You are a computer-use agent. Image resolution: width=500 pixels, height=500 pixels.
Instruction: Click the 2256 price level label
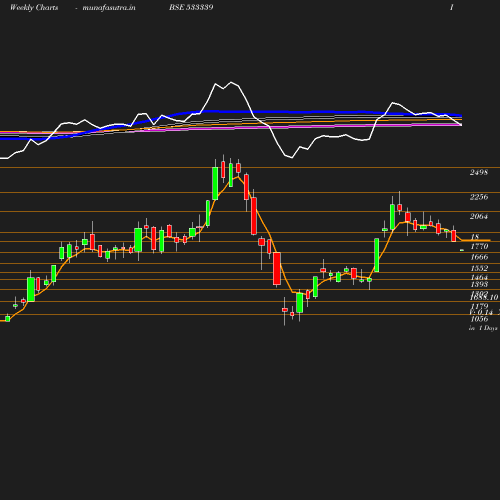(479, 197)
